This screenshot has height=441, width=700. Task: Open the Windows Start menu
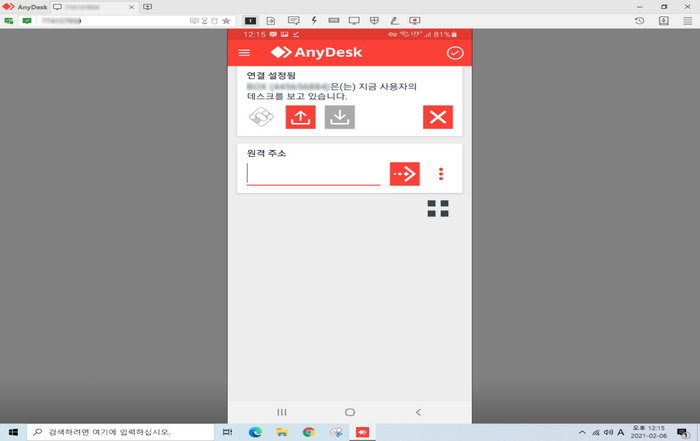(x=13, y=432)
